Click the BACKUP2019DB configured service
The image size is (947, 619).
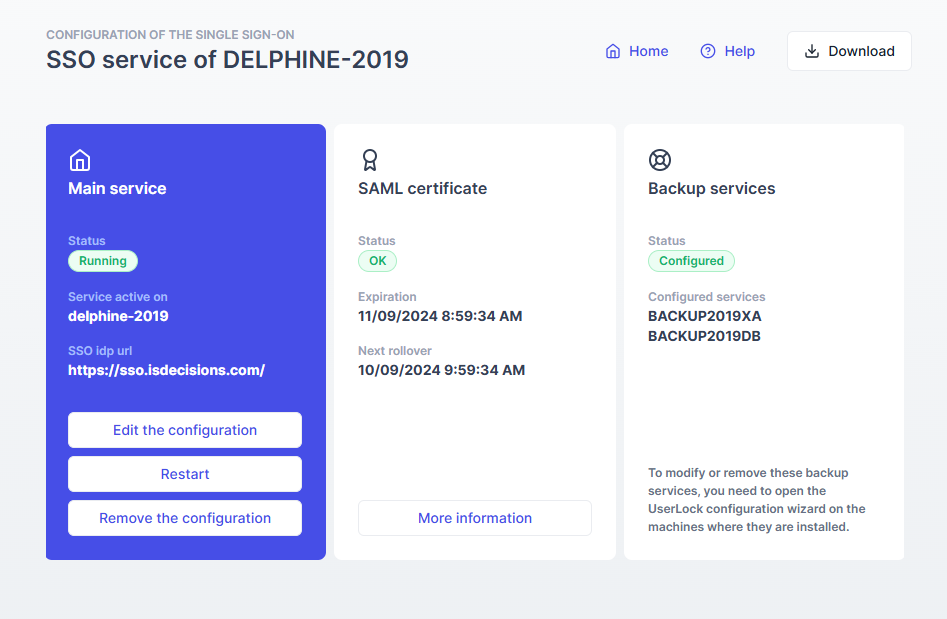[x=704, y=336]
